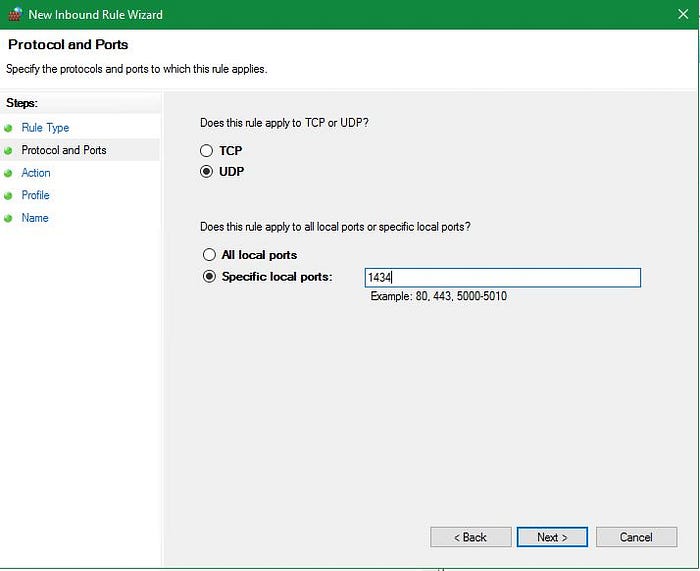Viewport: 700px width, 571px height.
Task: Click the 'Protocol and Ports' page heading
Action: pos(68,45)
